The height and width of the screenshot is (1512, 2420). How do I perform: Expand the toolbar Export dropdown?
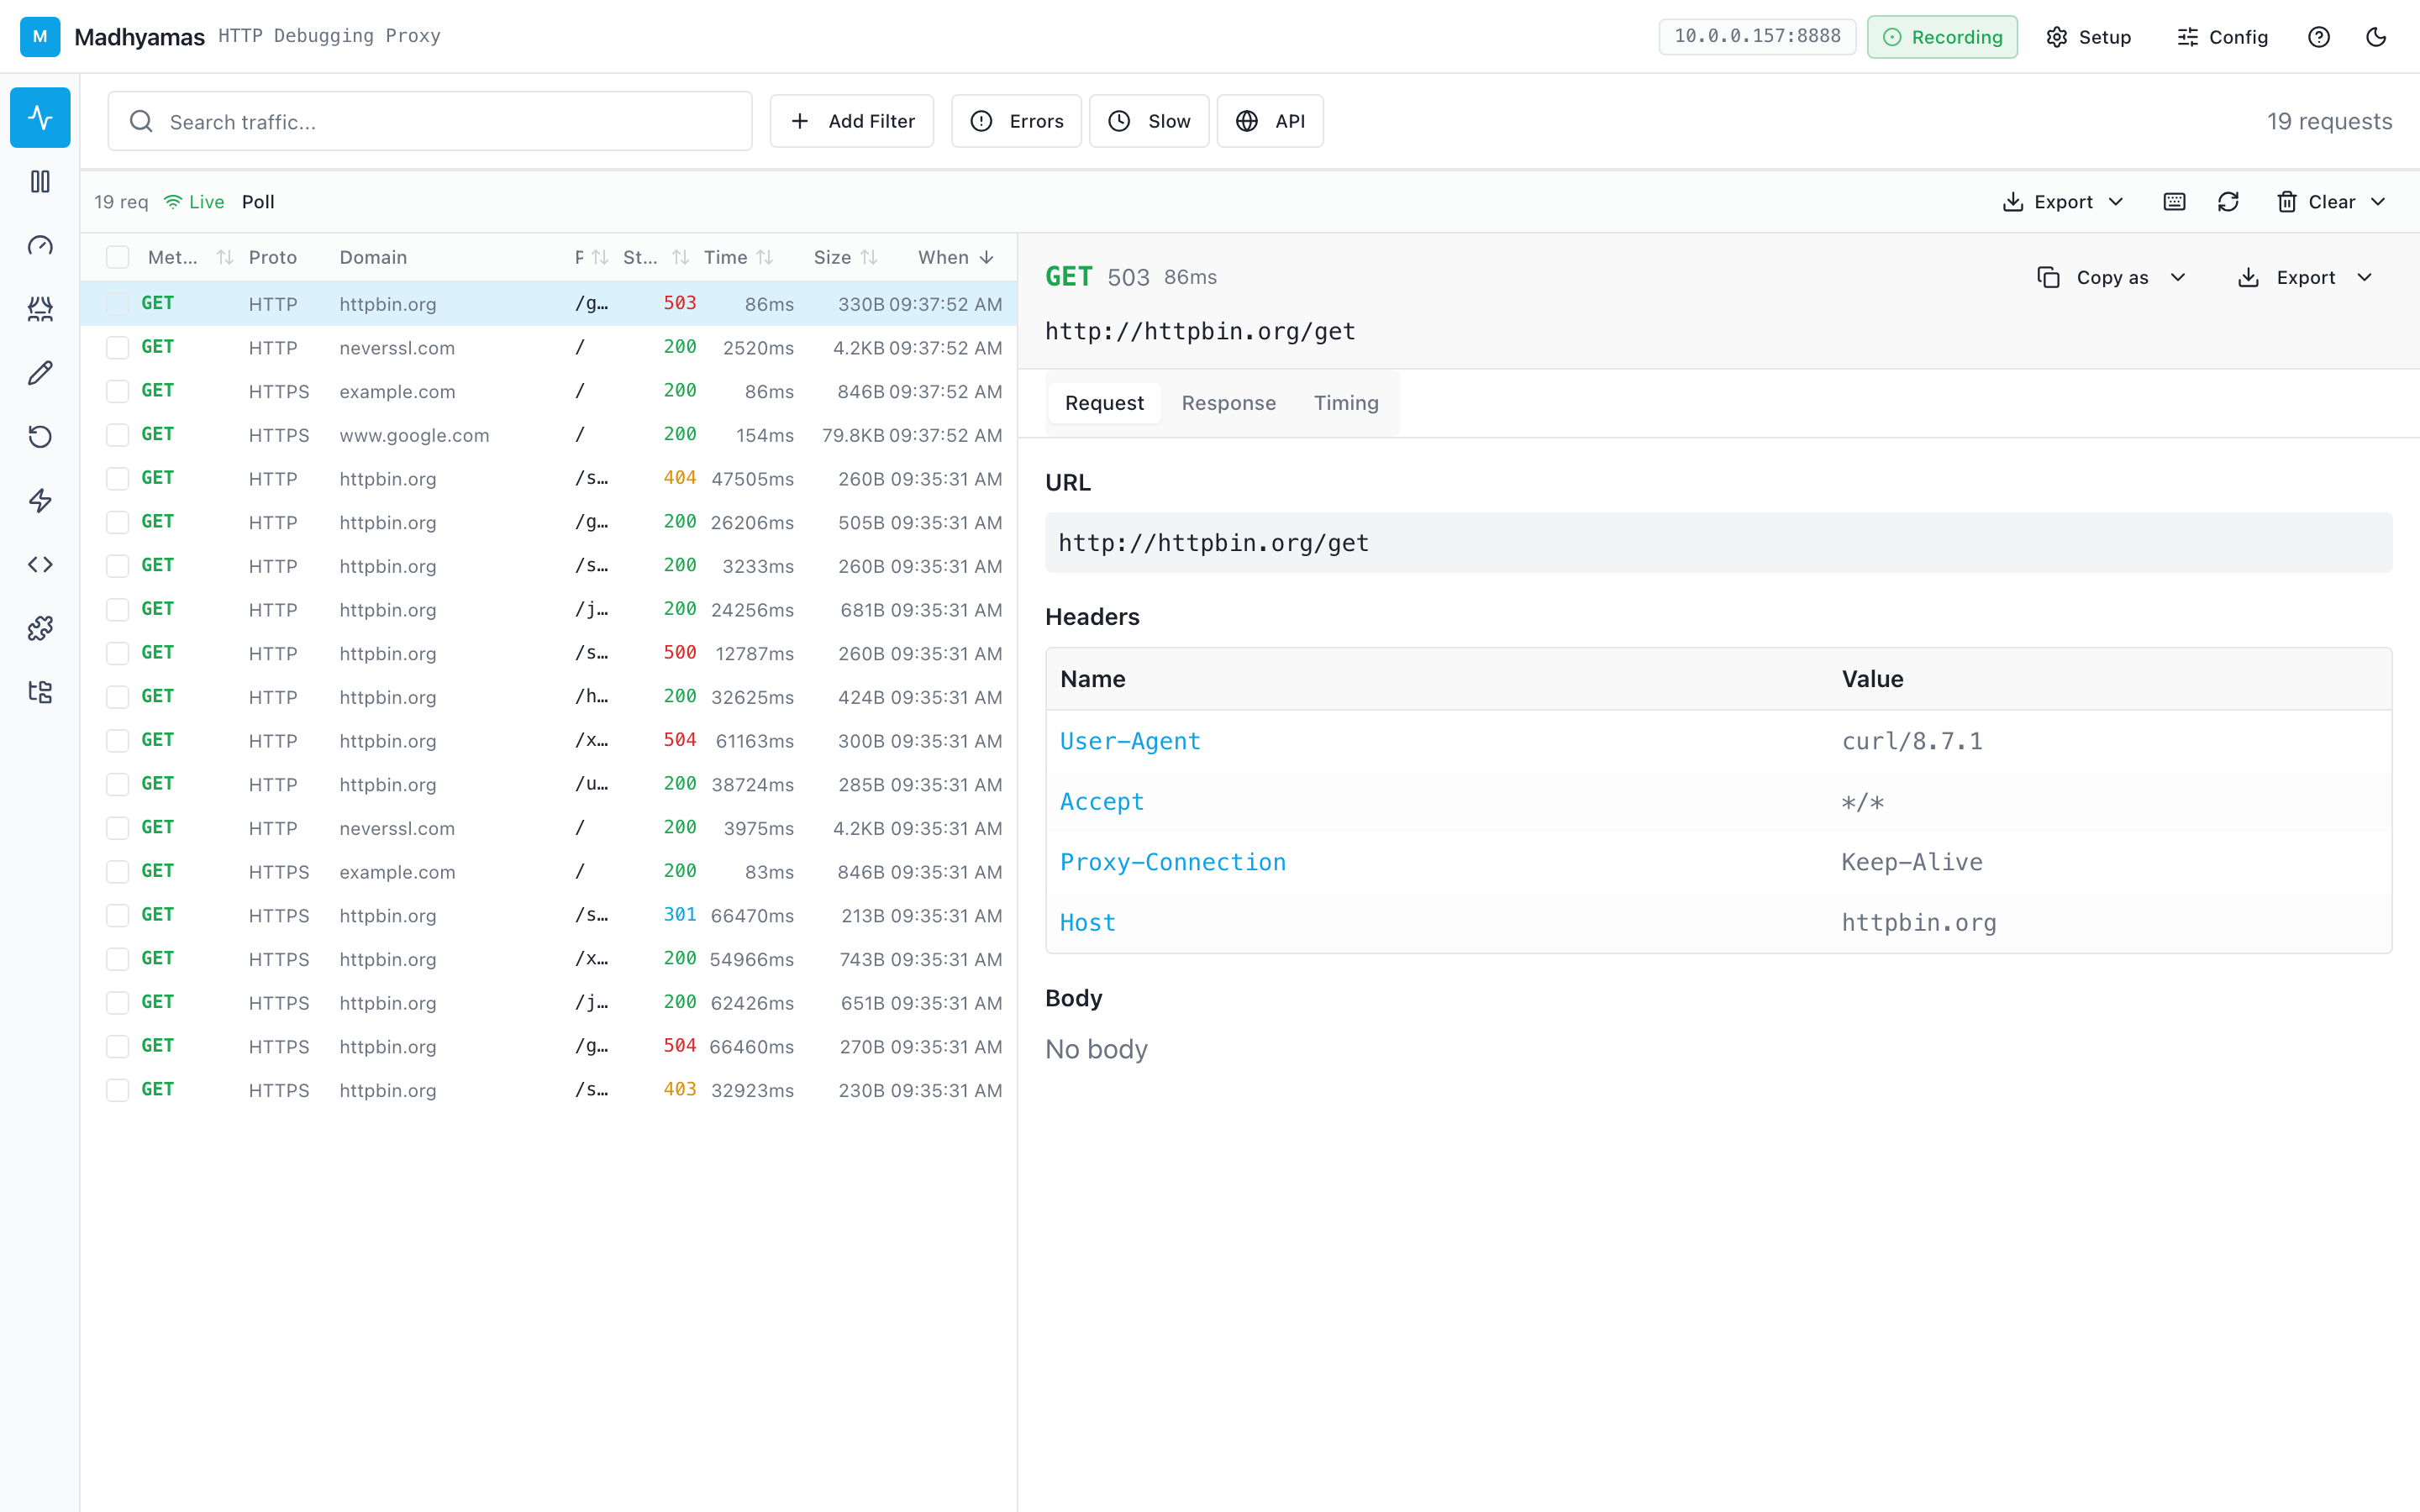(2063, 202)
